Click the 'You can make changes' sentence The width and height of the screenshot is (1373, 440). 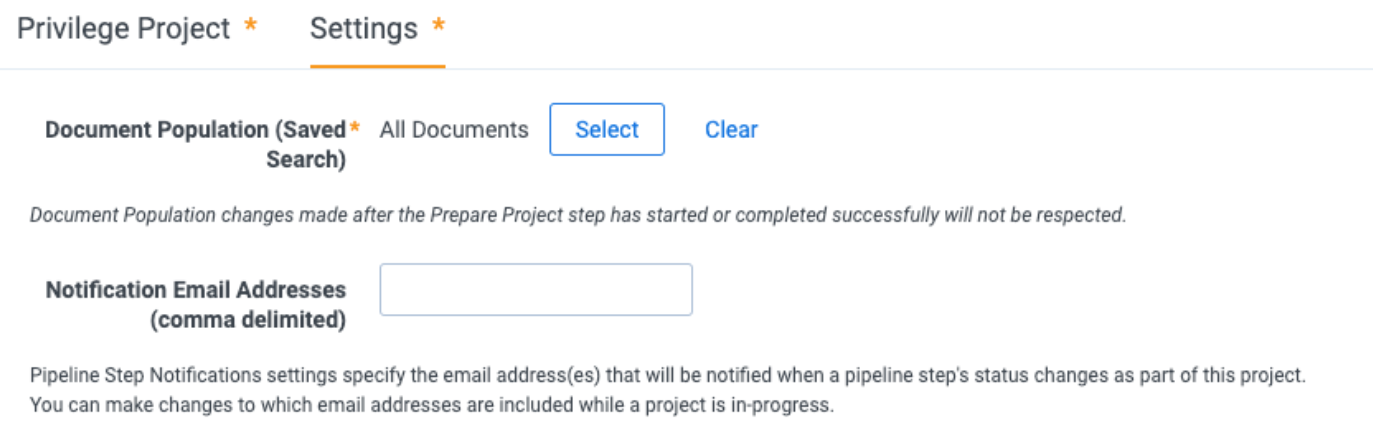(432, 407)
